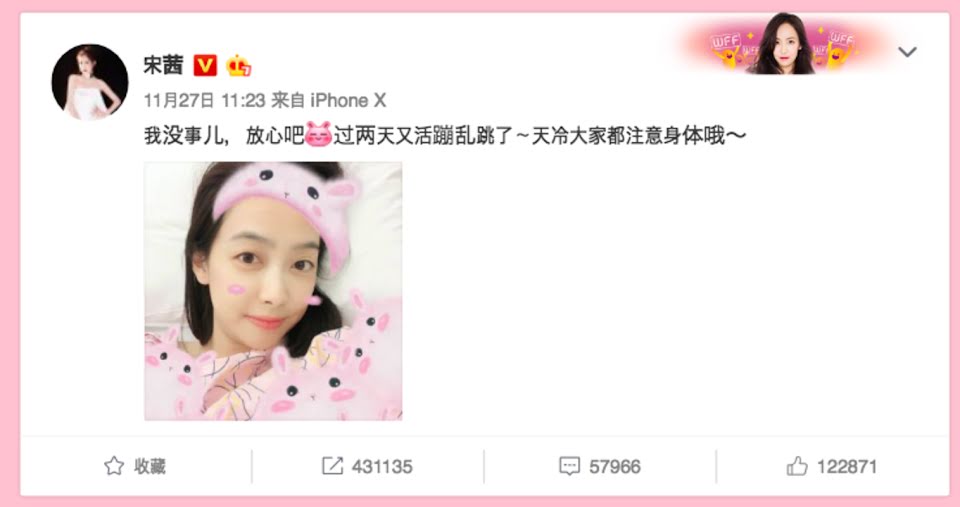Click the 收藏 favorite label
Screen dimensions: 960x507
150,466
